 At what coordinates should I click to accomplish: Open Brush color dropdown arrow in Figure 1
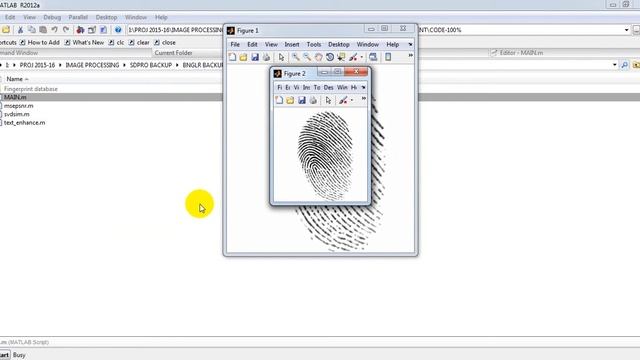click(362, 58)
